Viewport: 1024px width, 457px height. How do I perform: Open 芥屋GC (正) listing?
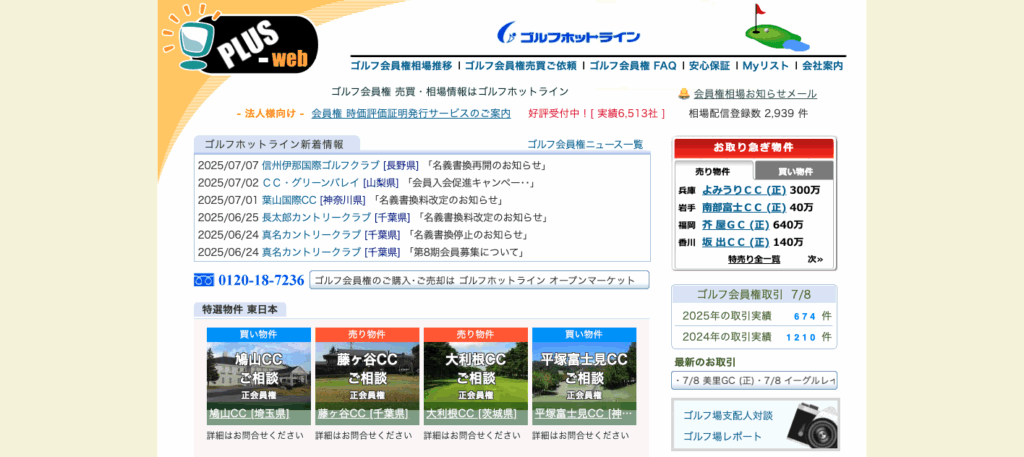(x=736, y=225)
